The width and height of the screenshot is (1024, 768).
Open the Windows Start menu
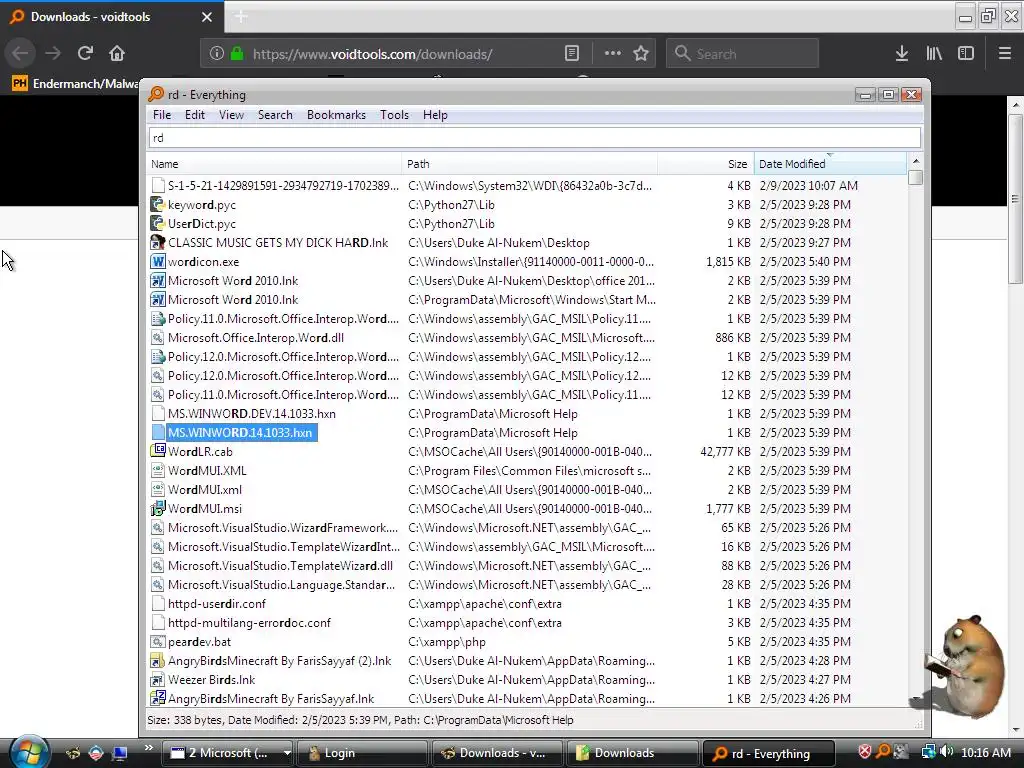27,752
